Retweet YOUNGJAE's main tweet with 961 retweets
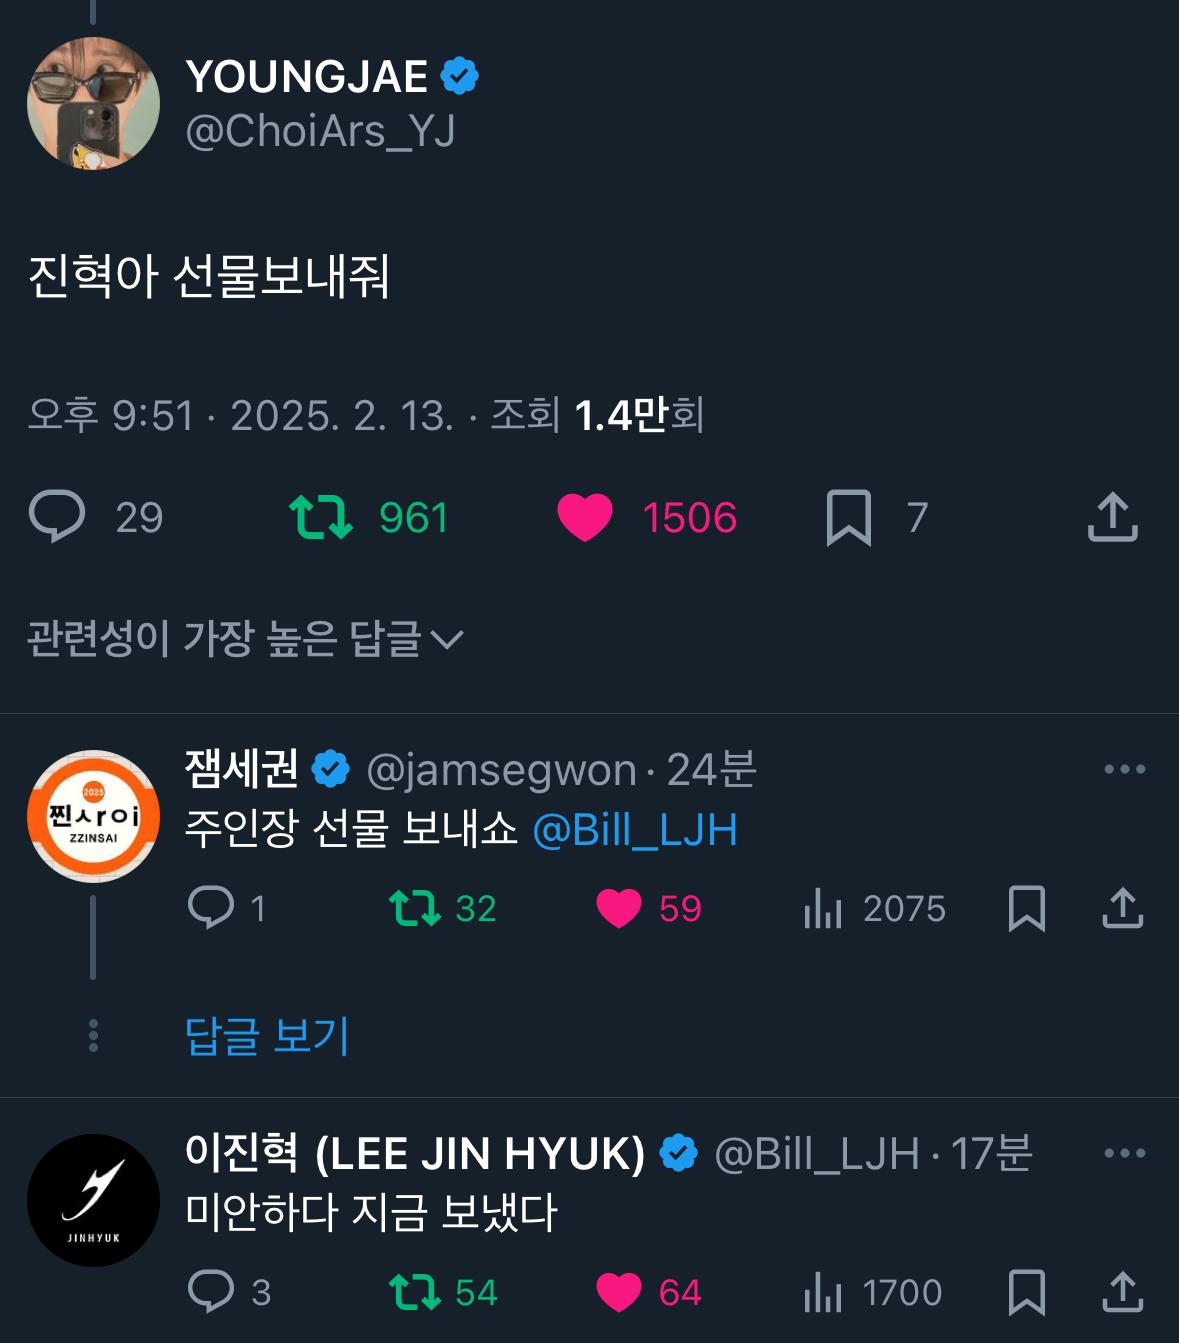The width and height of the screenshot is (1179, 1343). pos(321,517)
